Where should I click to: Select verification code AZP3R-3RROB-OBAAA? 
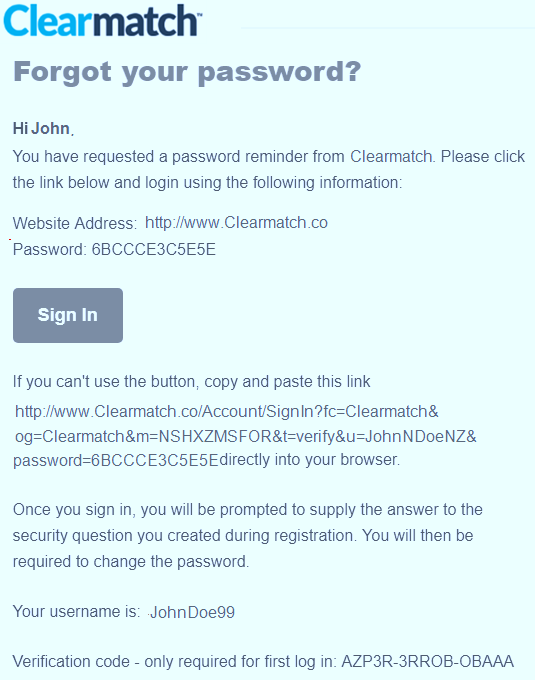pos(427,662)
